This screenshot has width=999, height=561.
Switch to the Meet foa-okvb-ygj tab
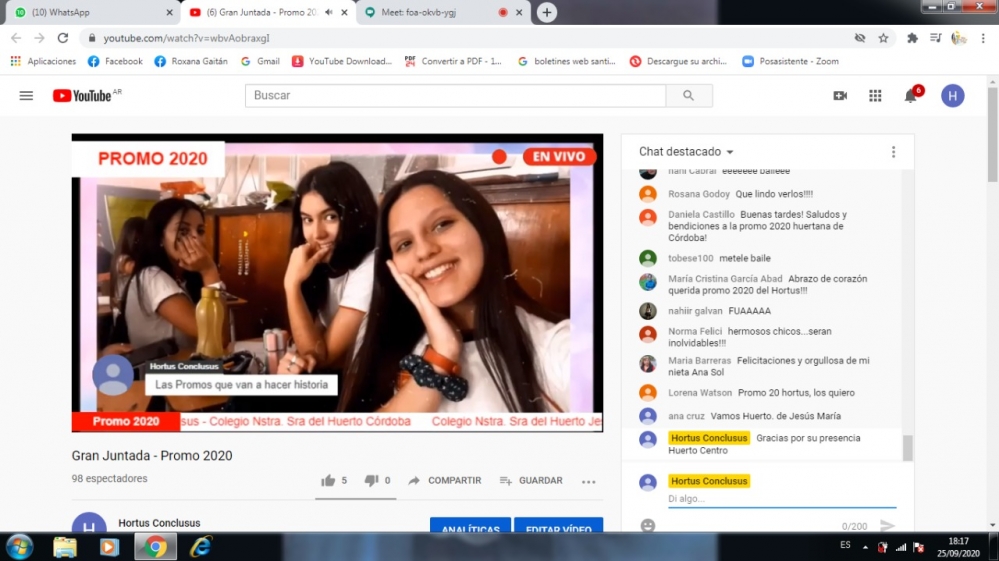443,12
